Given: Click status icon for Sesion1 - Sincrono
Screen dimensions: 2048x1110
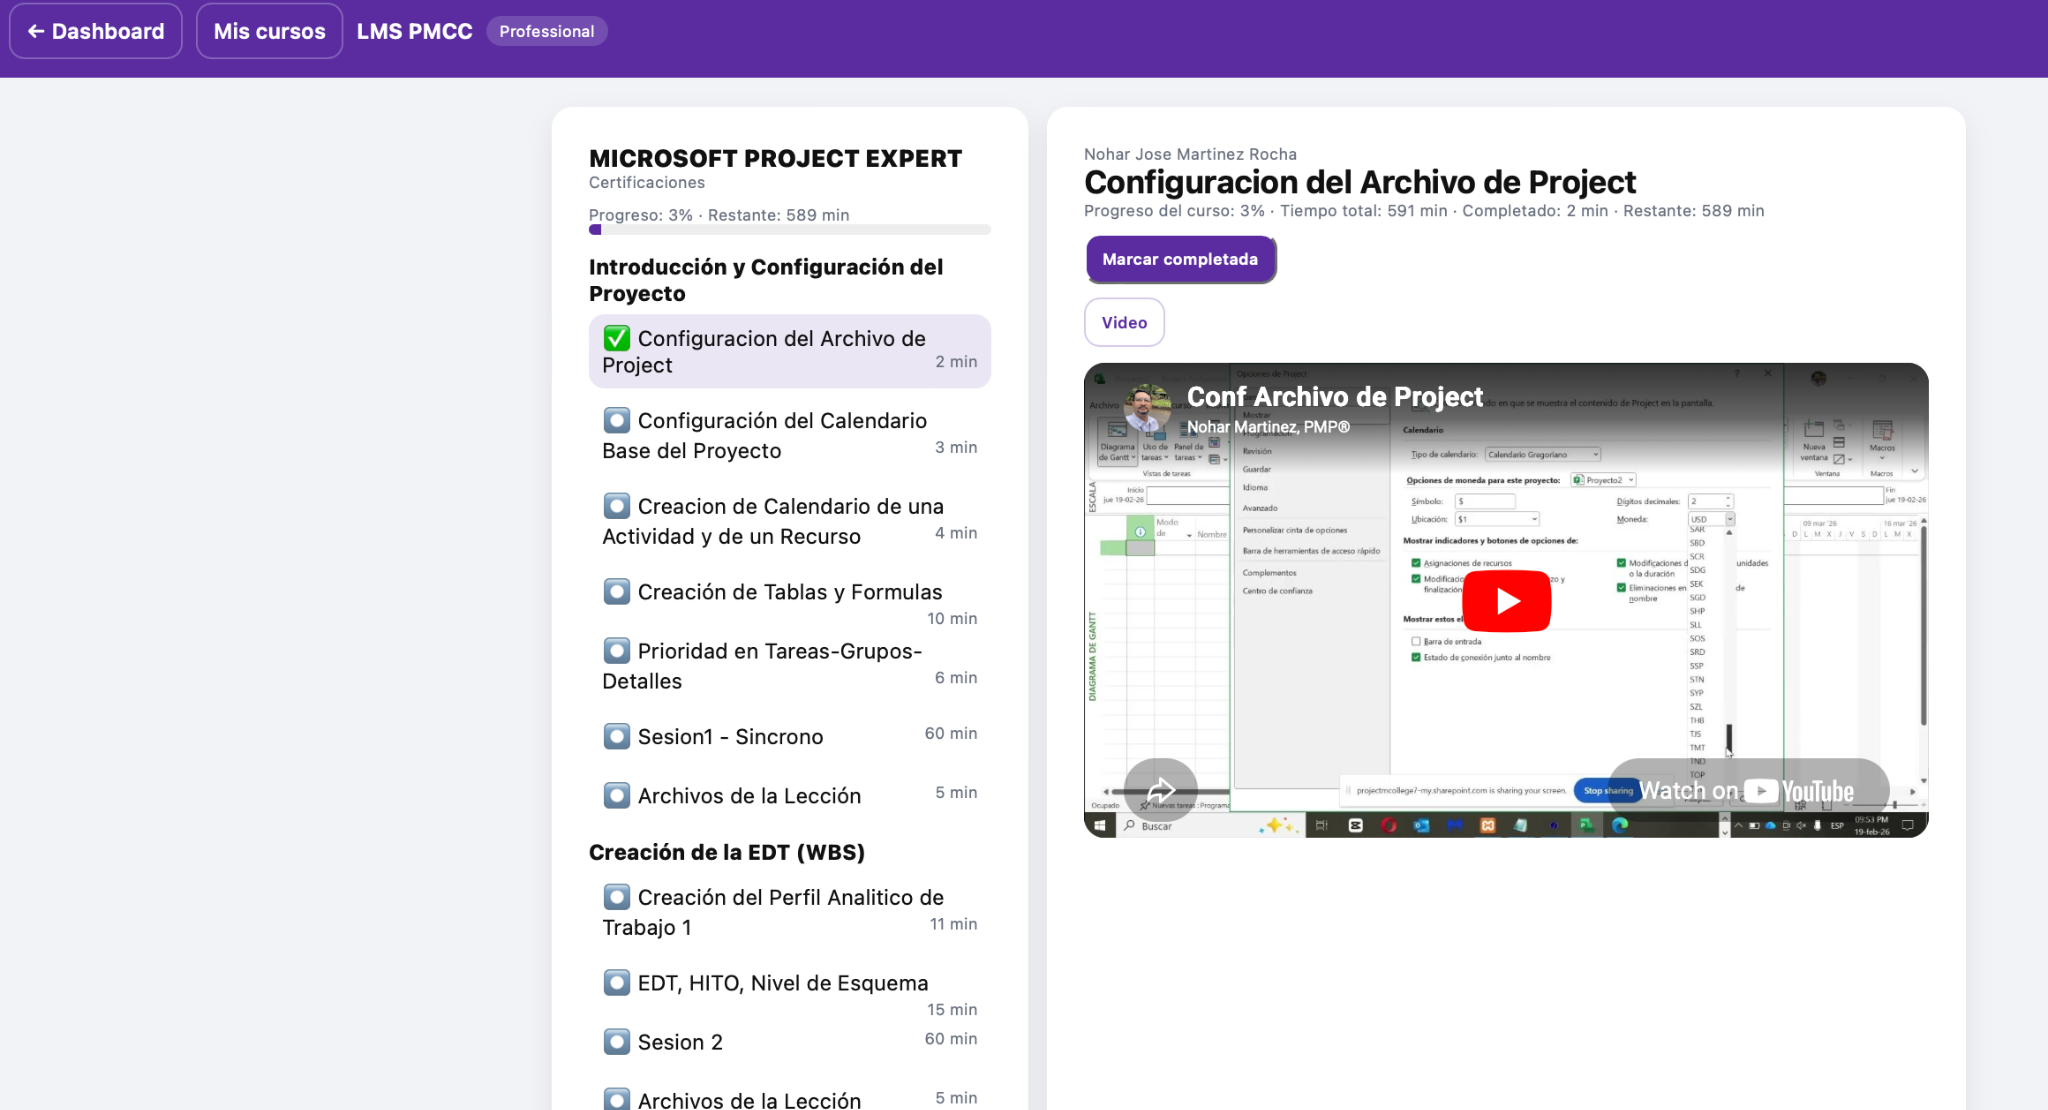Looking at the screenshot, I should pyautogui.click(x=617, y=737).
